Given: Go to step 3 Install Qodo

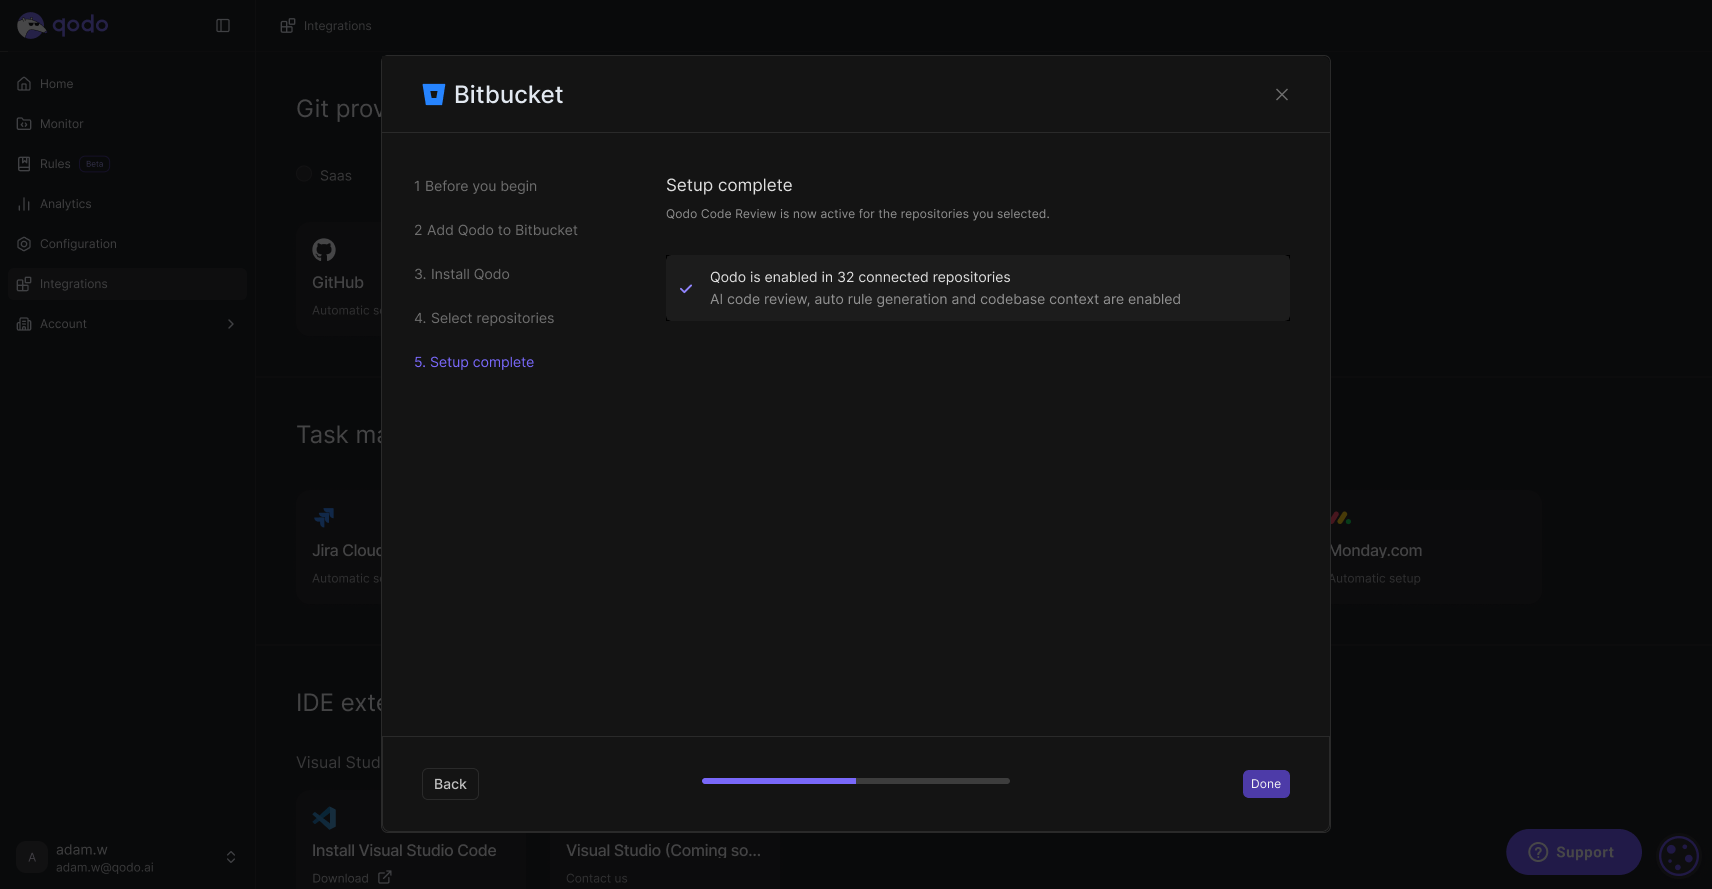Looking at the screenshot, I should coord(462,274).
